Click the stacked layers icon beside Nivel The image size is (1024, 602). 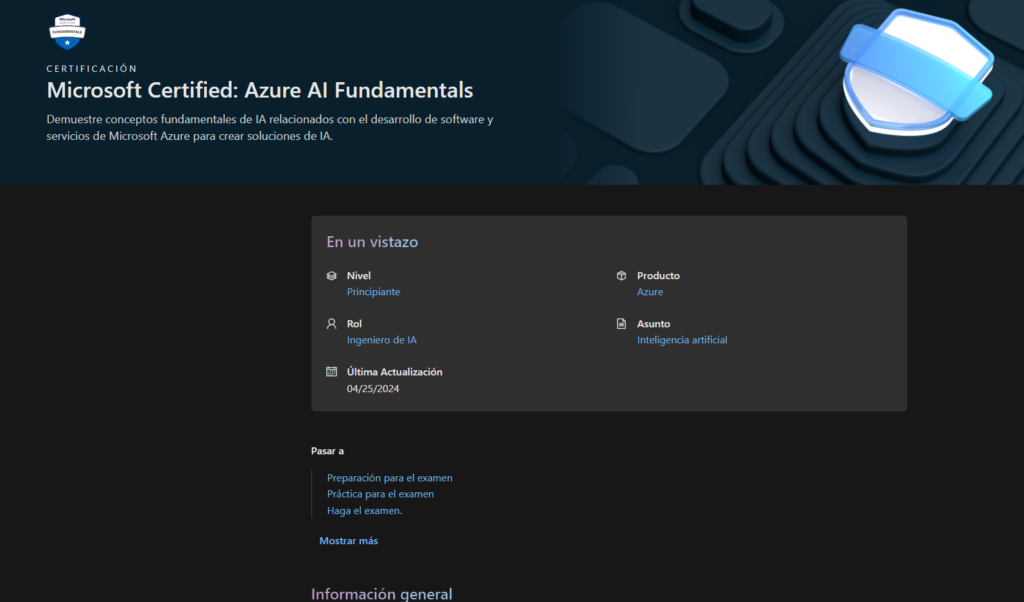click(332, 276)
